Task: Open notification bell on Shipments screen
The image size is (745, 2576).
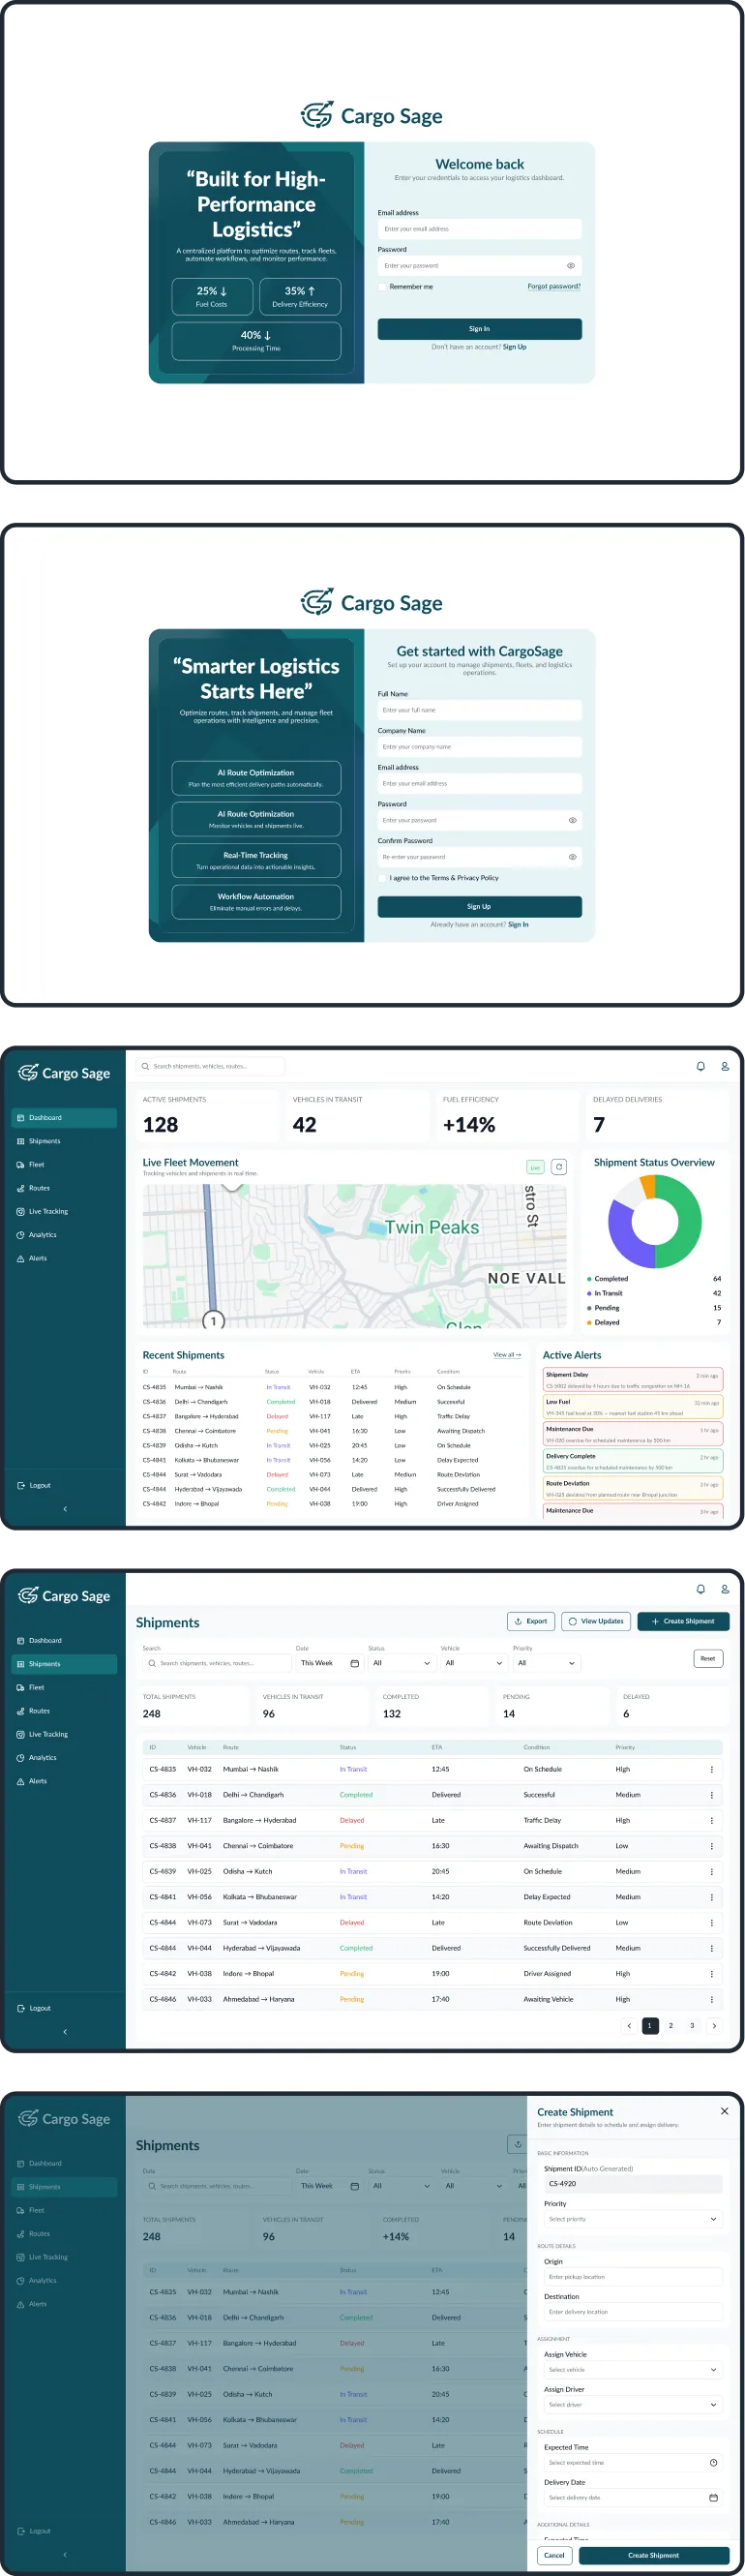Action: [700, 1589]
